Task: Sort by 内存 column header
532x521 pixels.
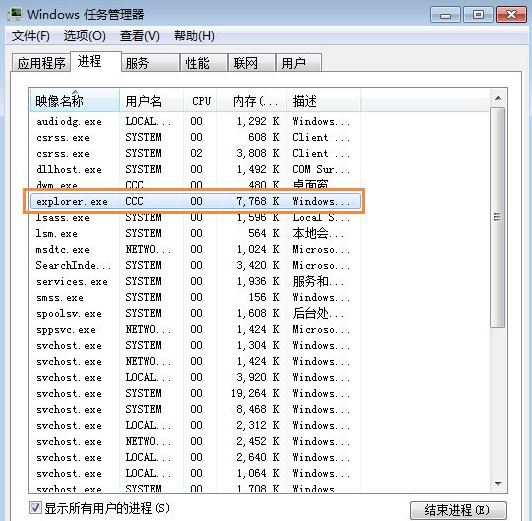Action: click(252, 101)
